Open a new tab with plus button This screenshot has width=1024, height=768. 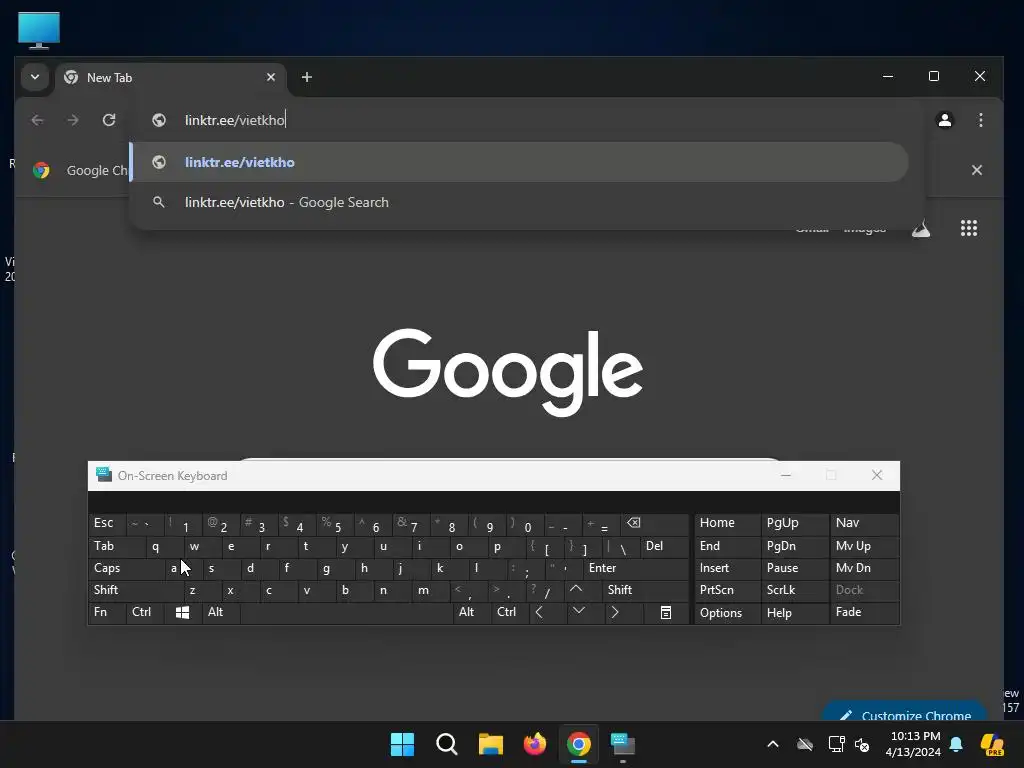306,77
